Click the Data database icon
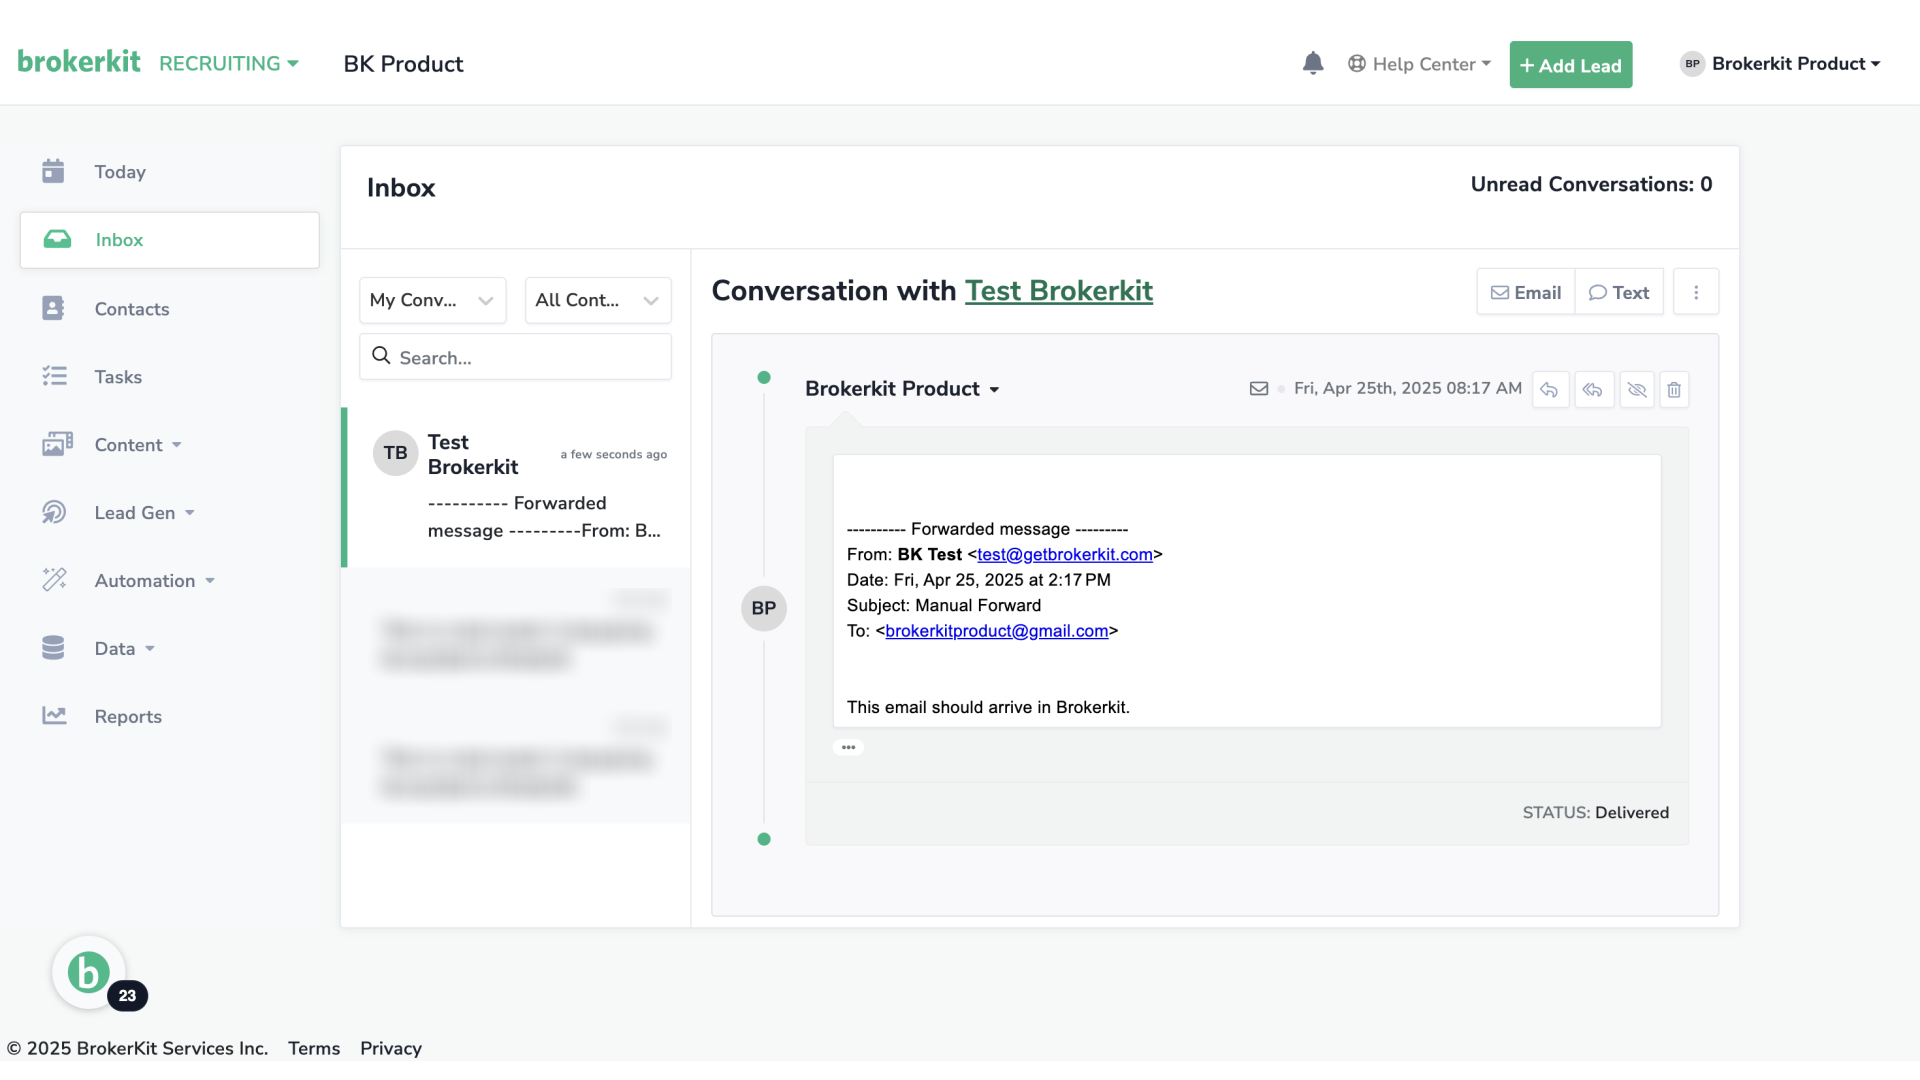The height and width of the screenshot is (1080, 1920). click(53, 648)
